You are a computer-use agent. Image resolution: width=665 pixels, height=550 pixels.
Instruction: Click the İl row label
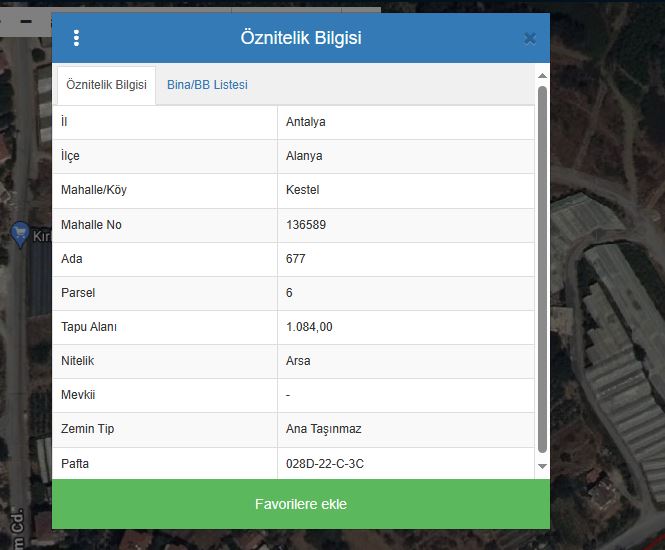(x=64, y=122)
